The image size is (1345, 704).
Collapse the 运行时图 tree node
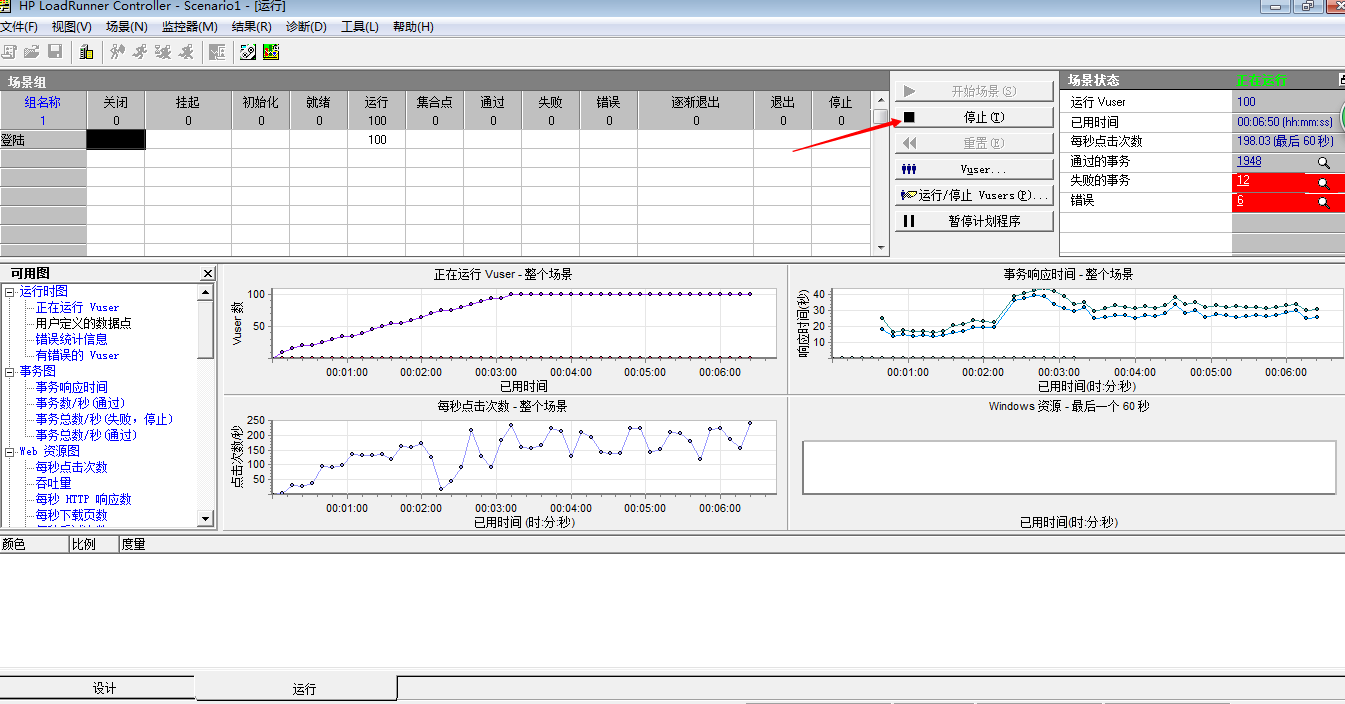tap(10, 292)
